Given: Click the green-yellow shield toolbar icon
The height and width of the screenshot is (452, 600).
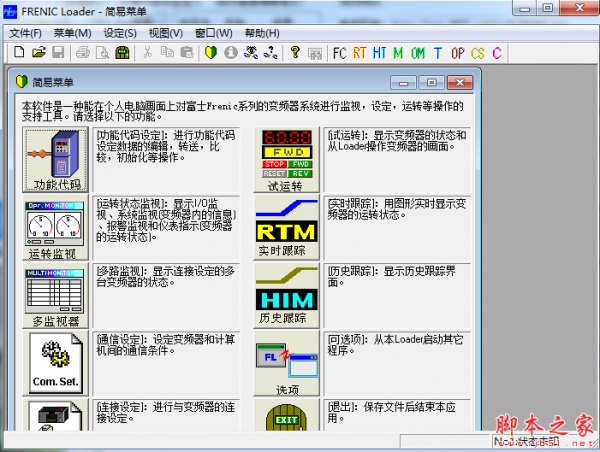Looking at the screenshot, I should pos(211,52).
